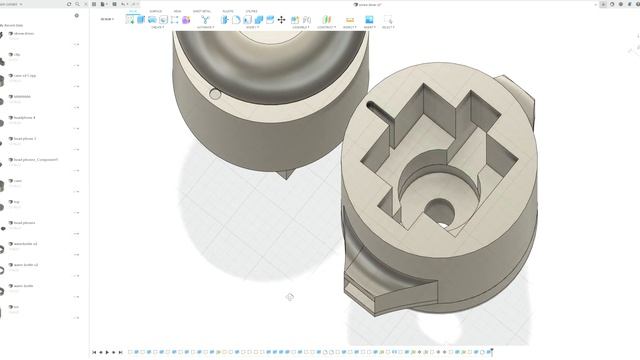
Task: Click the Joint icon in Assemble group
Action: click(x=307, y=20)
